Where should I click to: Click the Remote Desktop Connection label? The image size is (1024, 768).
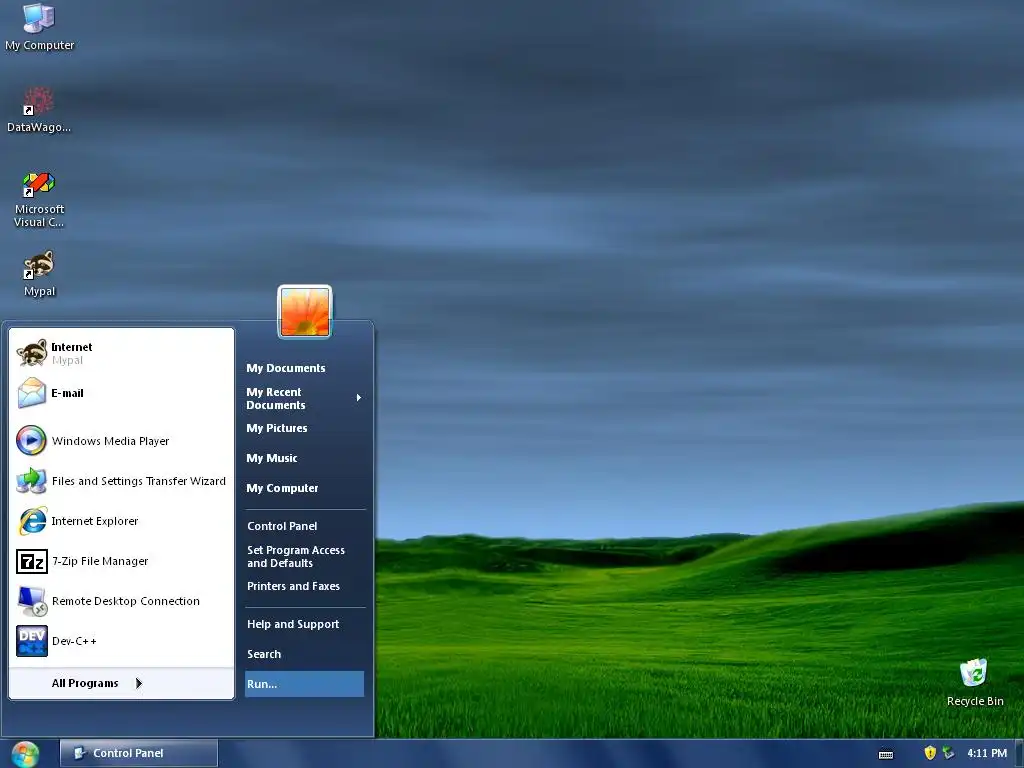coord(125,601)
